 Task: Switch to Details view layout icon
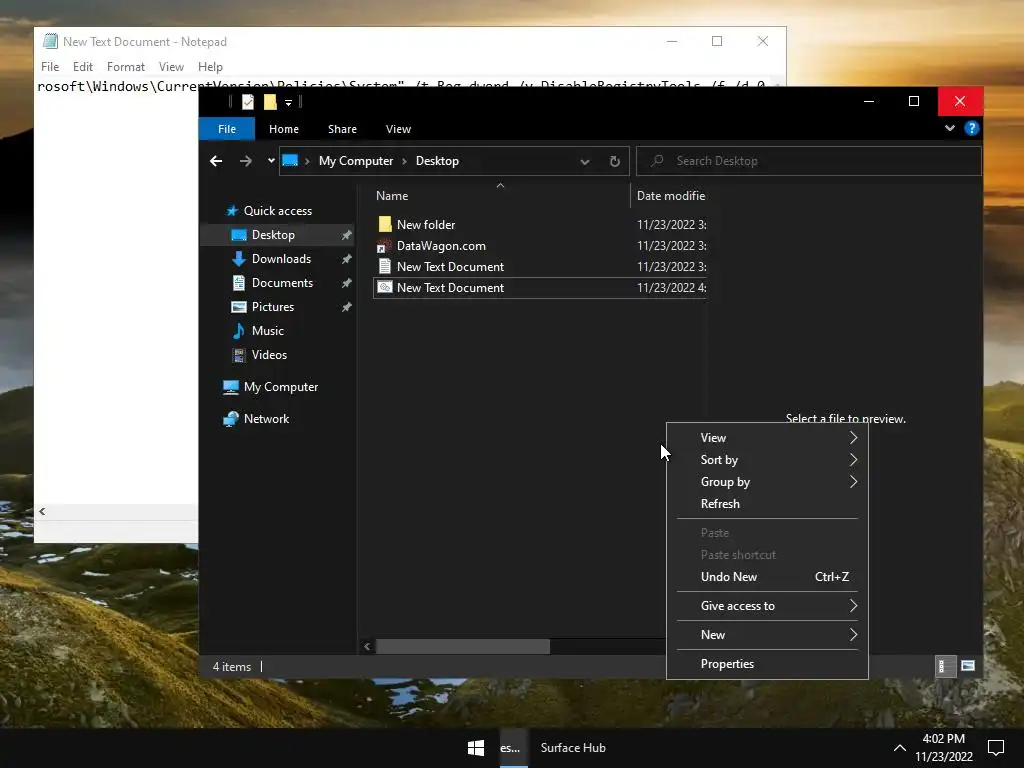point(945,666)
